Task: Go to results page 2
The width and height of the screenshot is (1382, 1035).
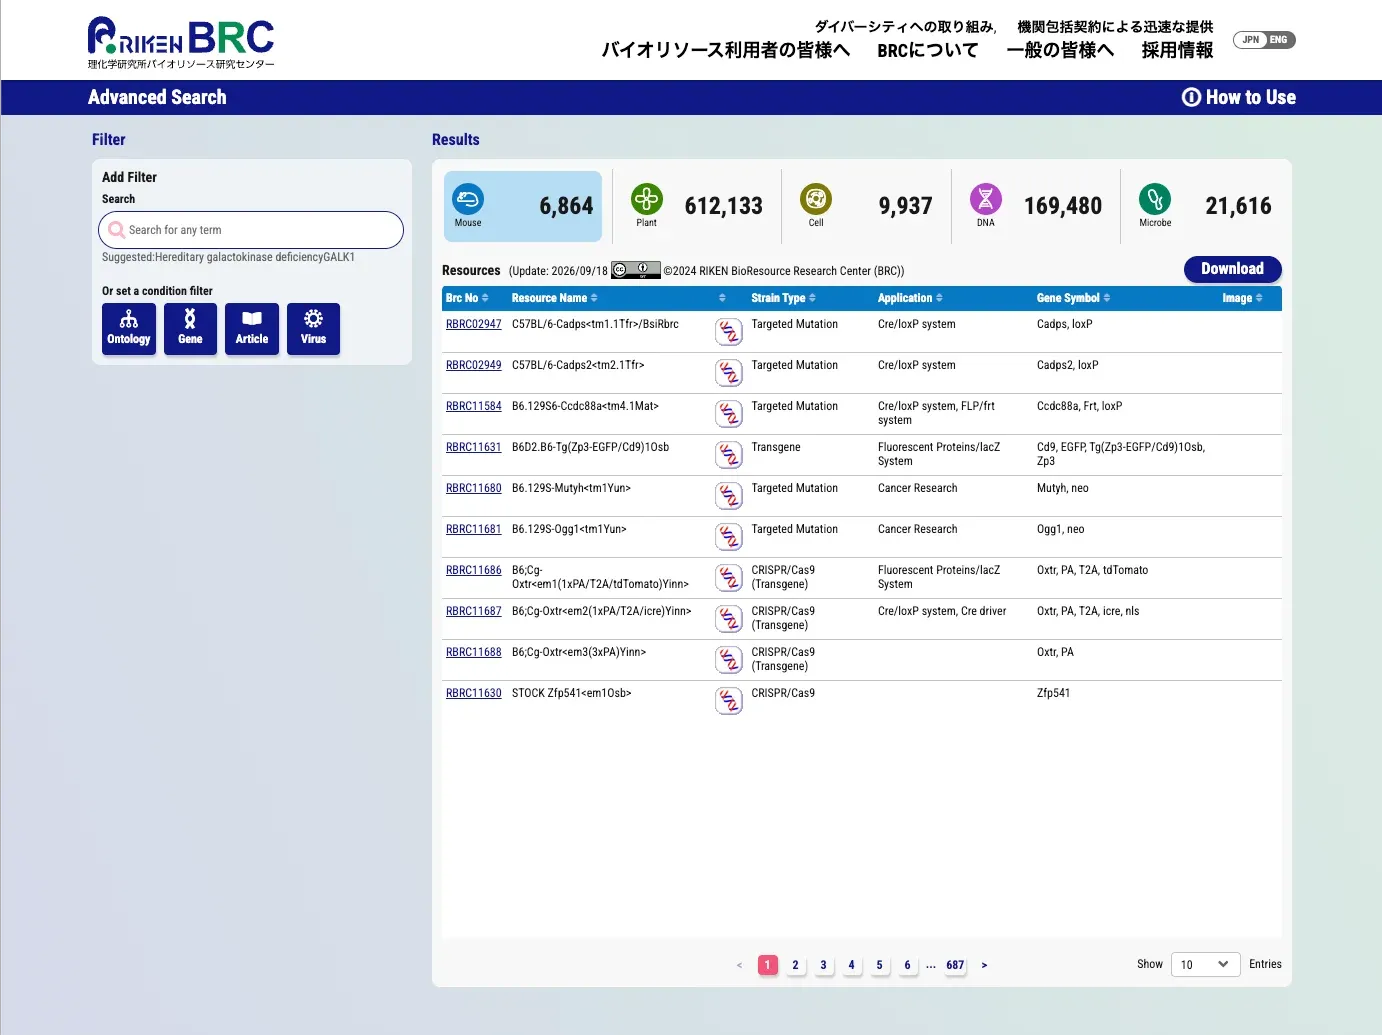Action: [x=796, y=965]
